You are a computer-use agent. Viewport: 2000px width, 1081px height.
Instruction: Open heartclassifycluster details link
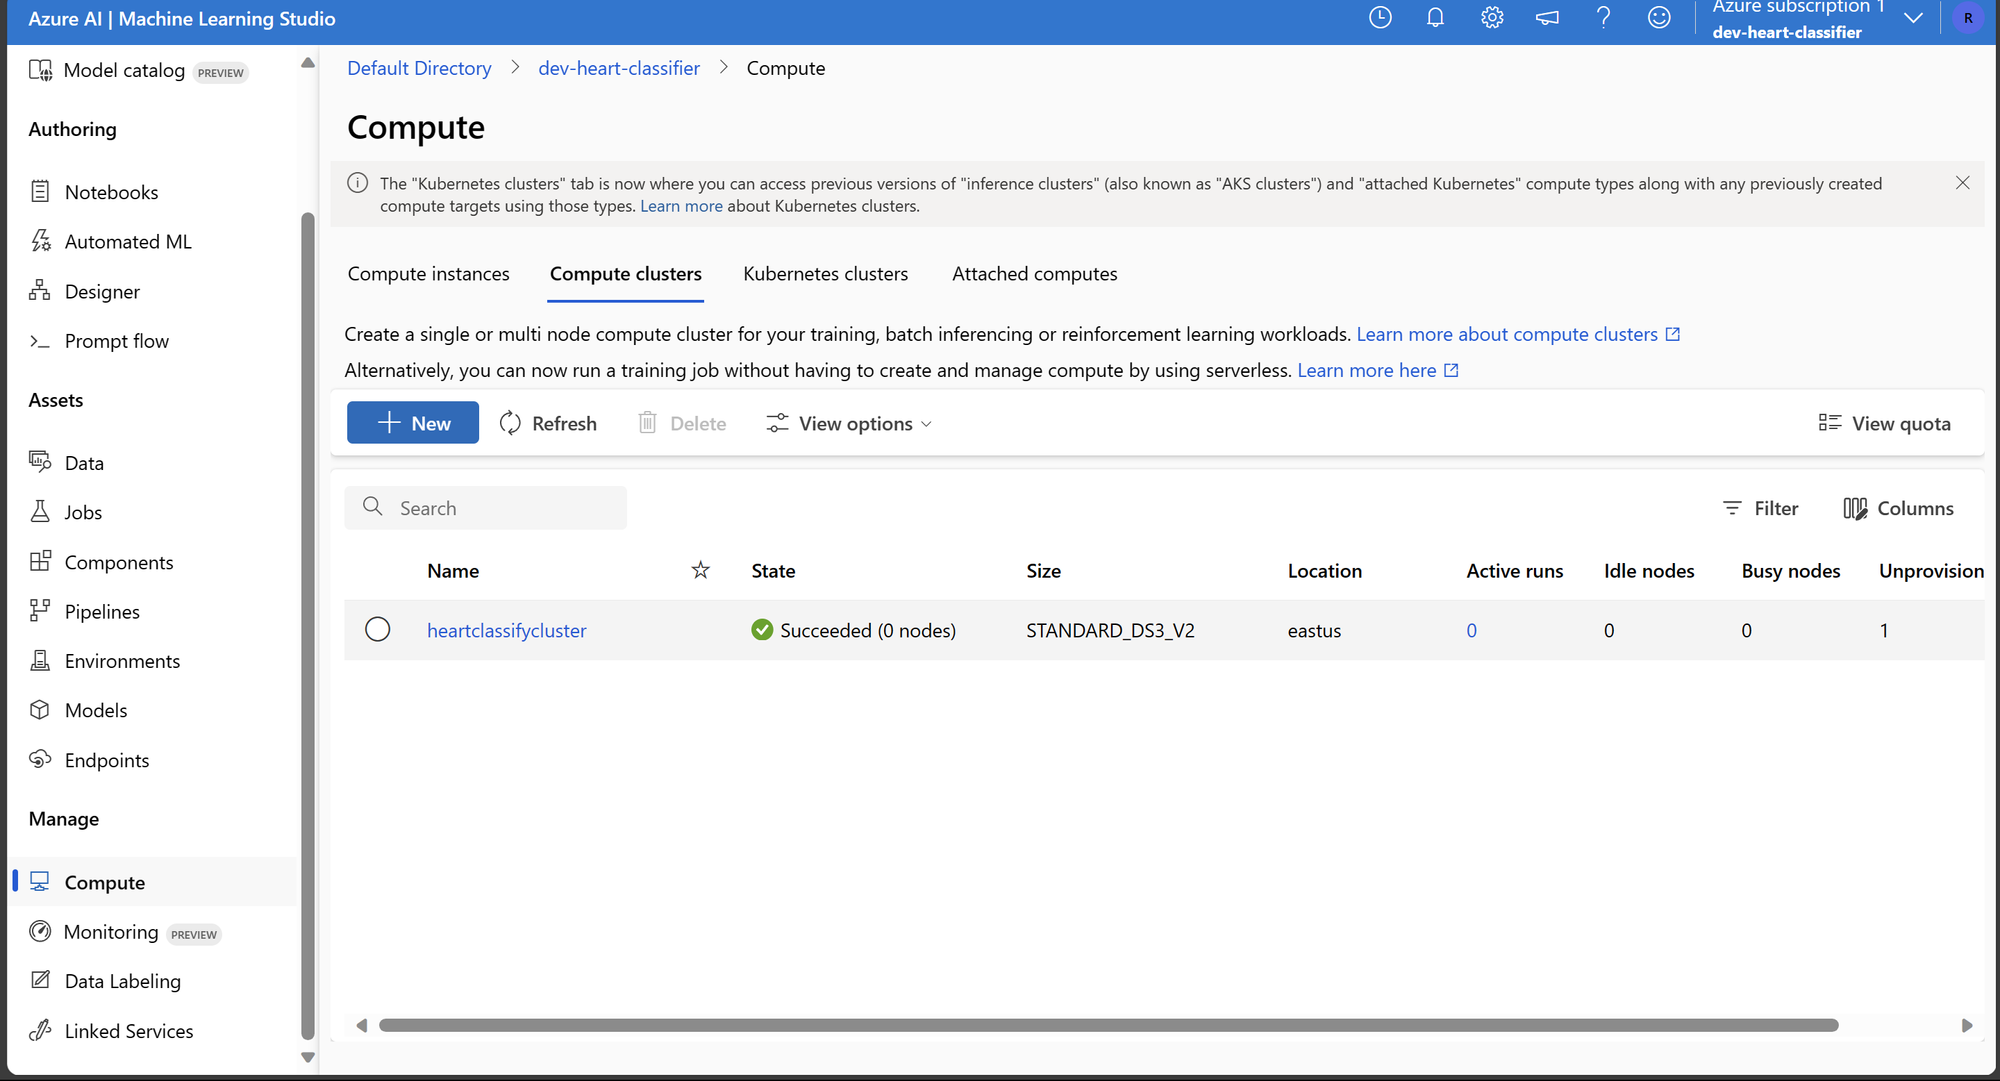tap(507, 630)
